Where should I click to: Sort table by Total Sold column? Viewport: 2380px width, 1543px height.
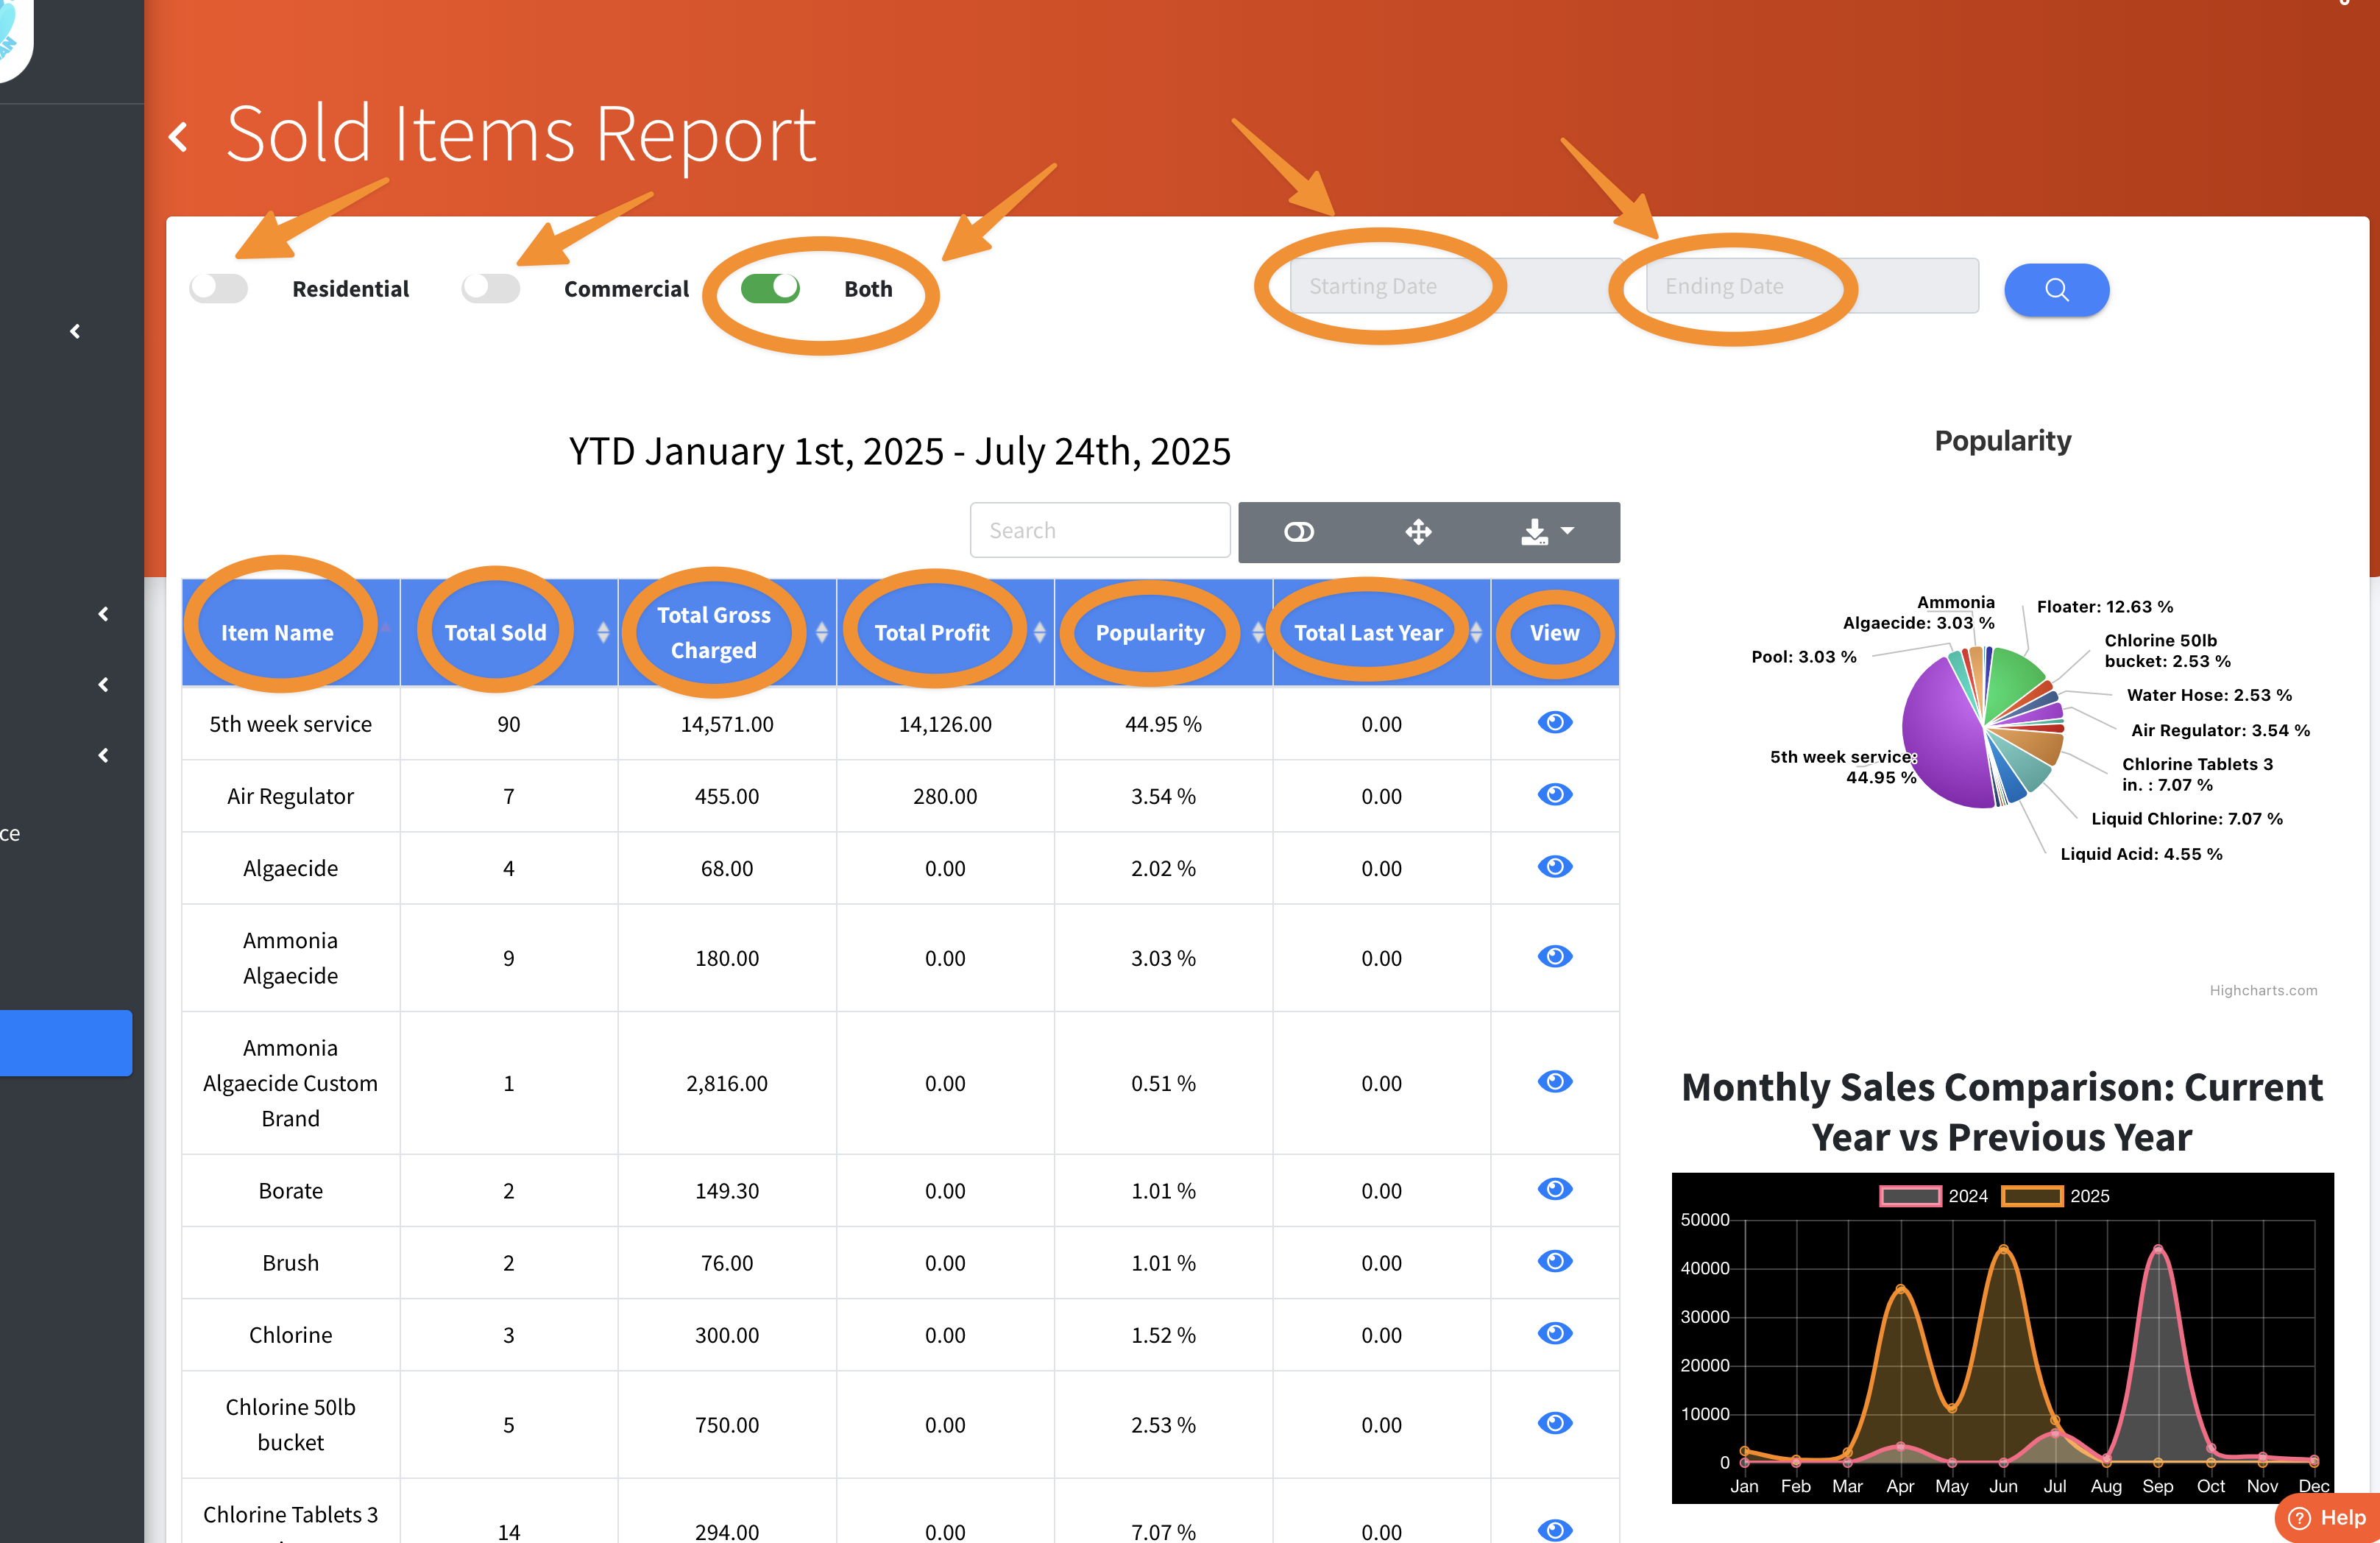[496, 633]
